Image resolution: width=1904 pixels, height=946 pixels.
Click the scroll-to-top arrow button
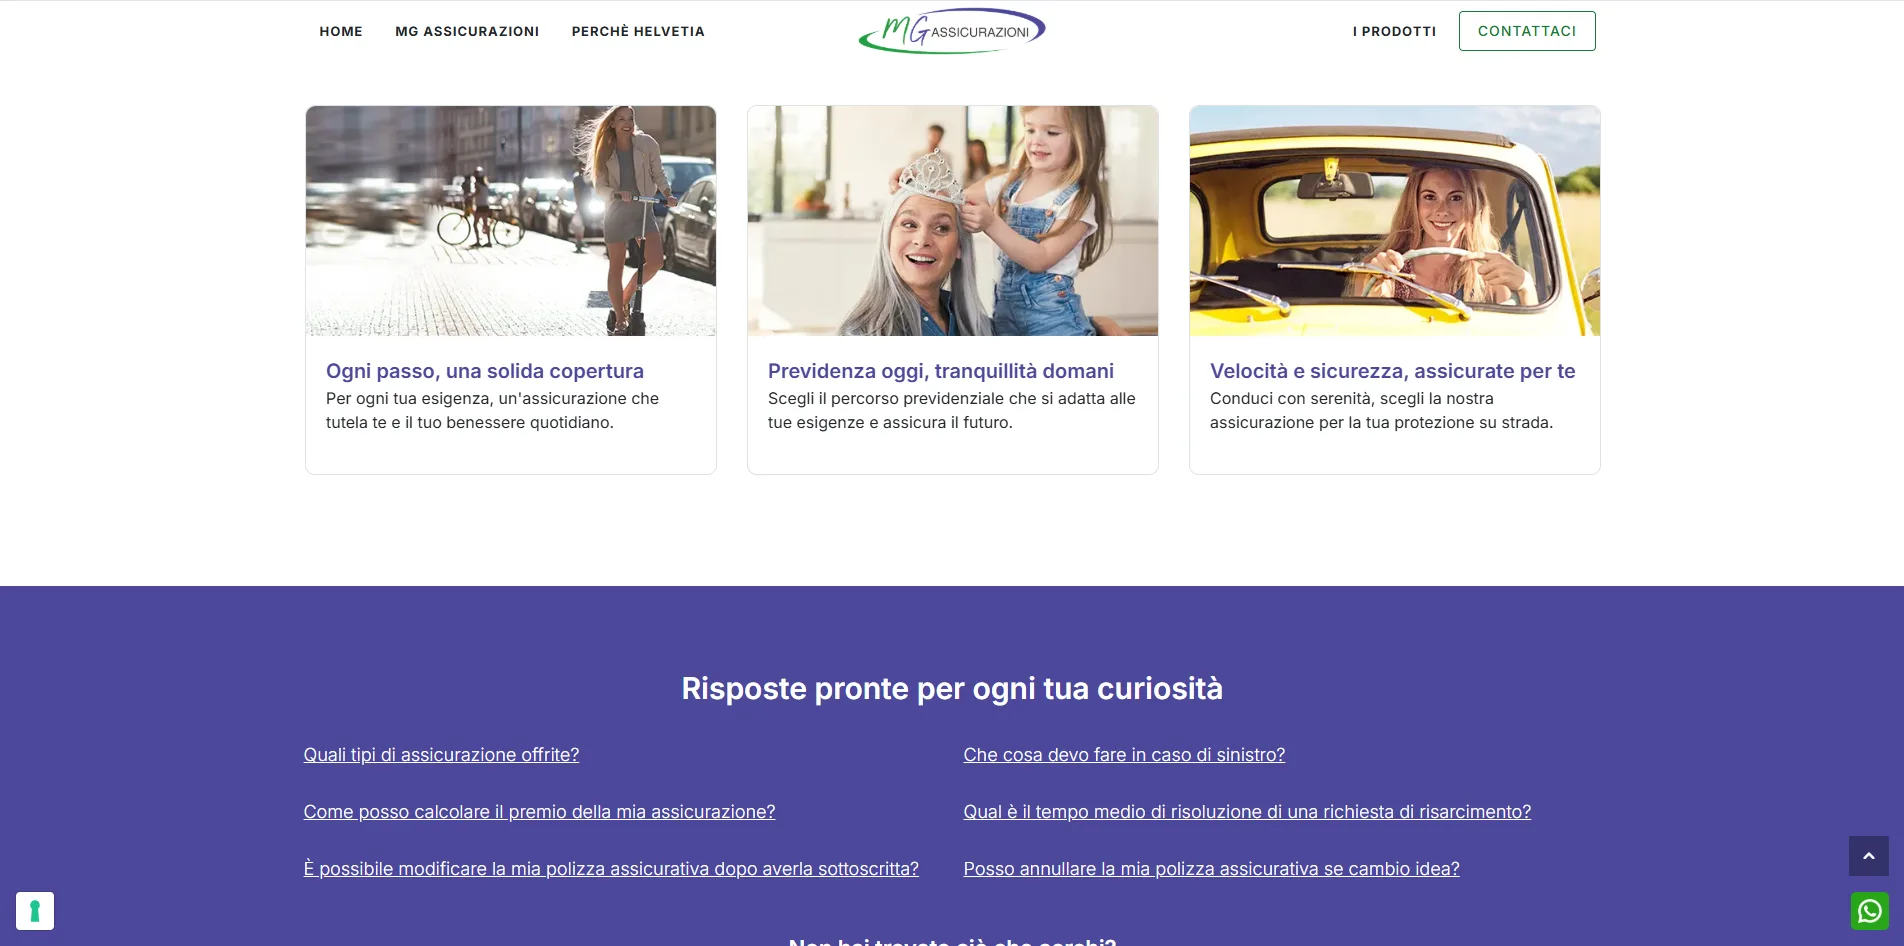point(1868,856)
